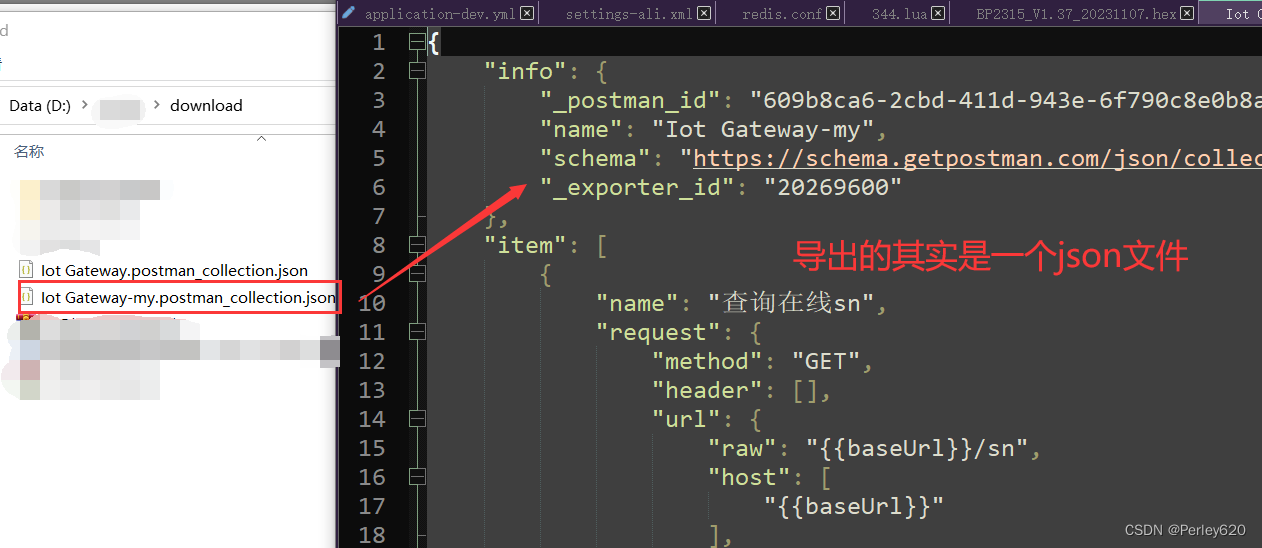
Task: Close the redis.conf tab
Action: coord(833,14)
